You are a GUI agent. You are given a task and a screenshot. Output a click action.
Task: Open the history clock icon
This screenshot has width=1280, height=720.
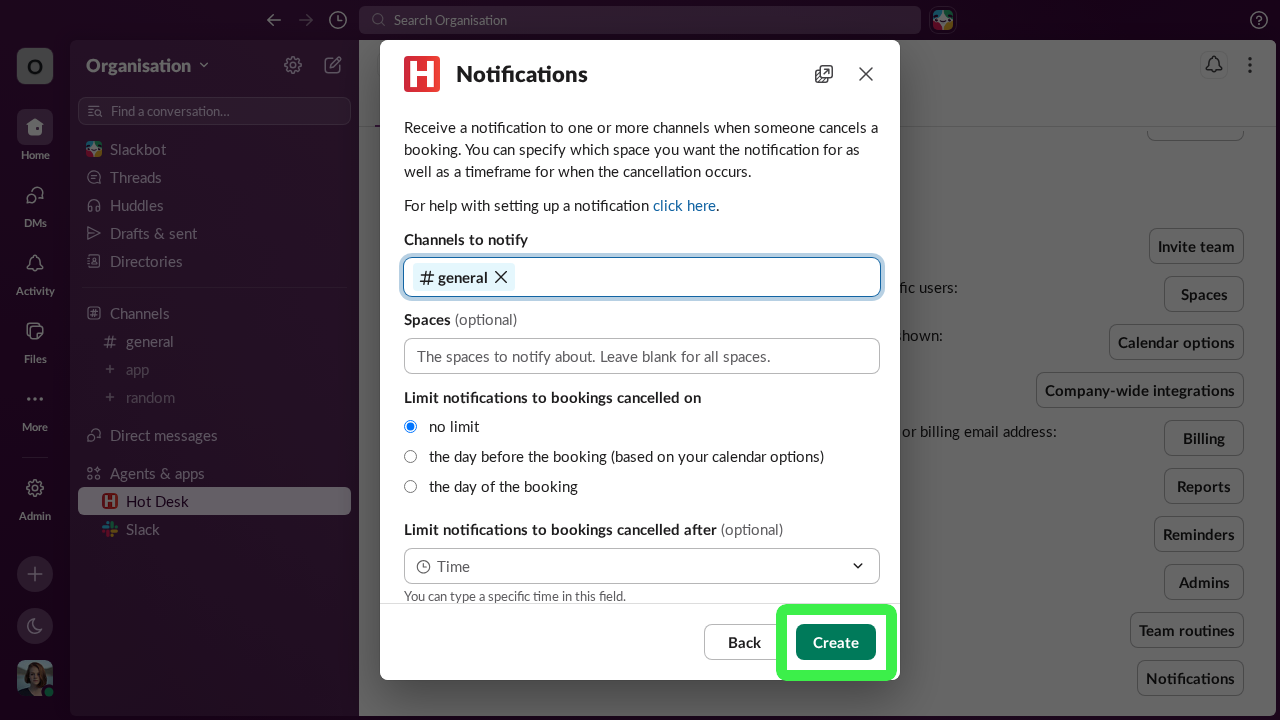click(338, 20)
